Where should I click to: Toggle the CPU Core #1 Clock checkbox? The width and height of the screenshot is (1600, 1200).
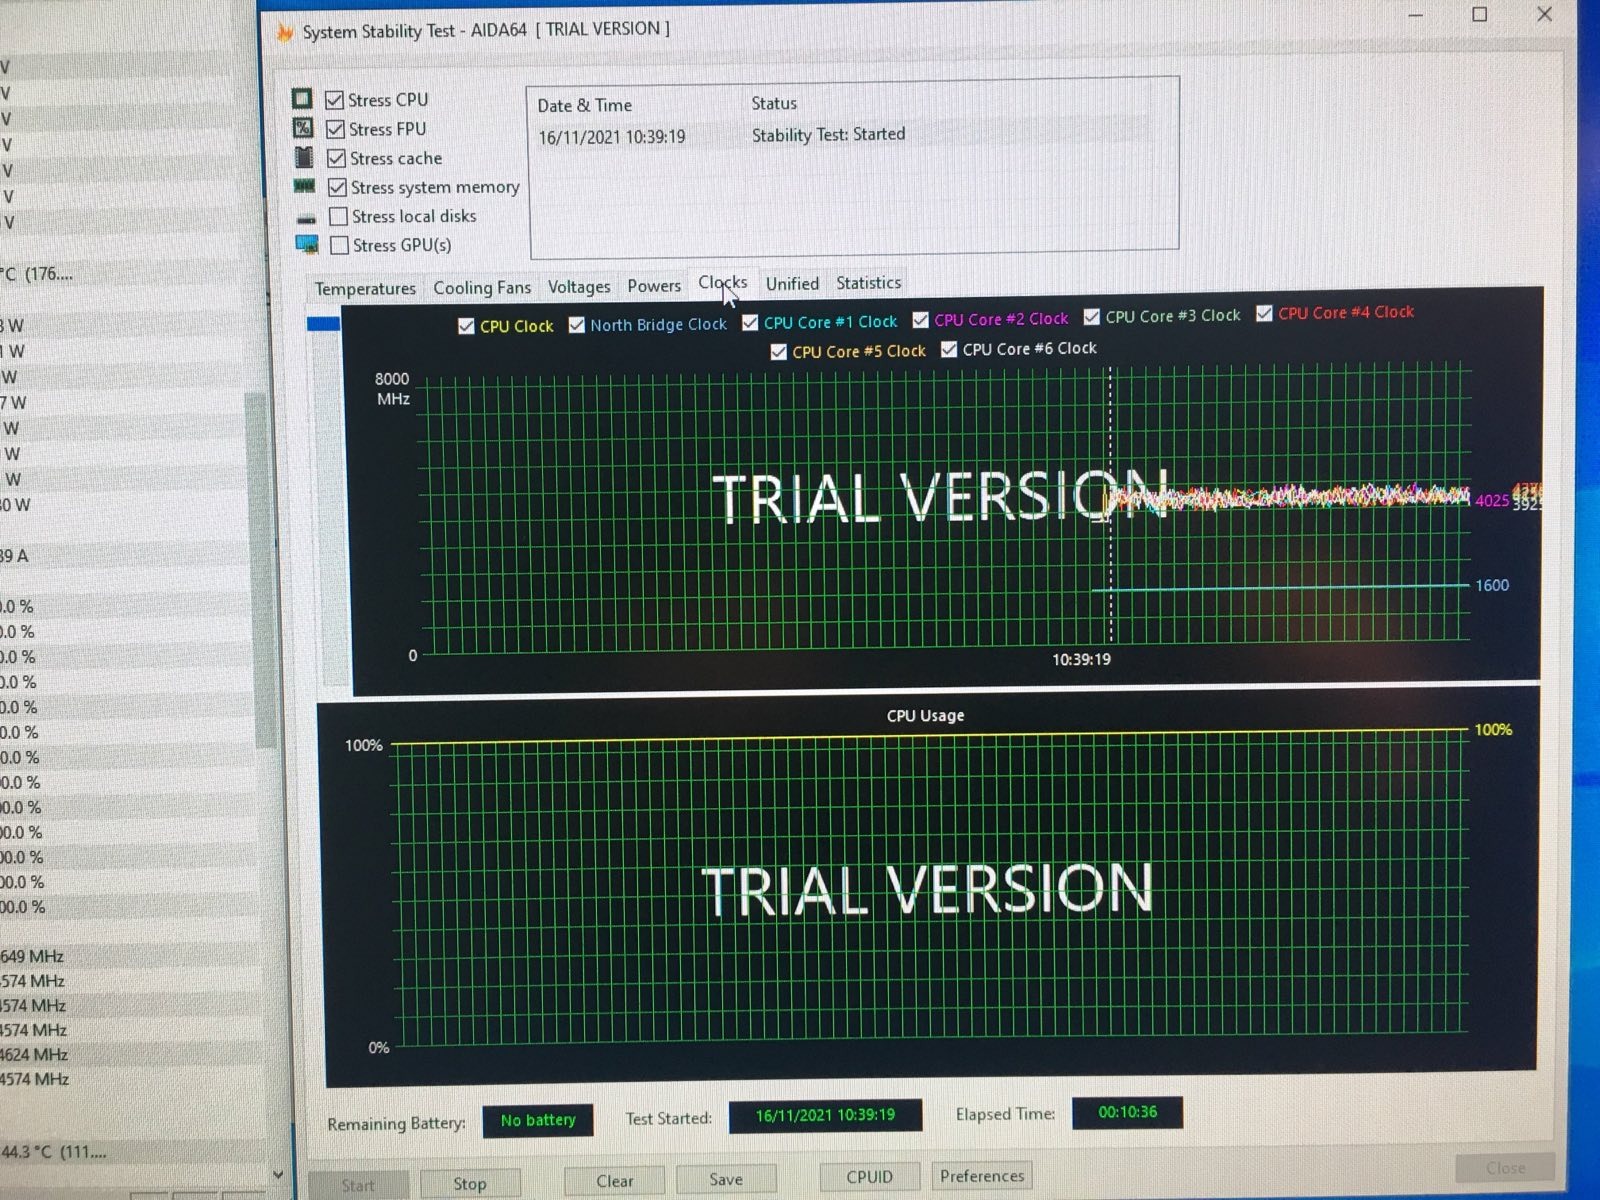(x=750, y=322)
